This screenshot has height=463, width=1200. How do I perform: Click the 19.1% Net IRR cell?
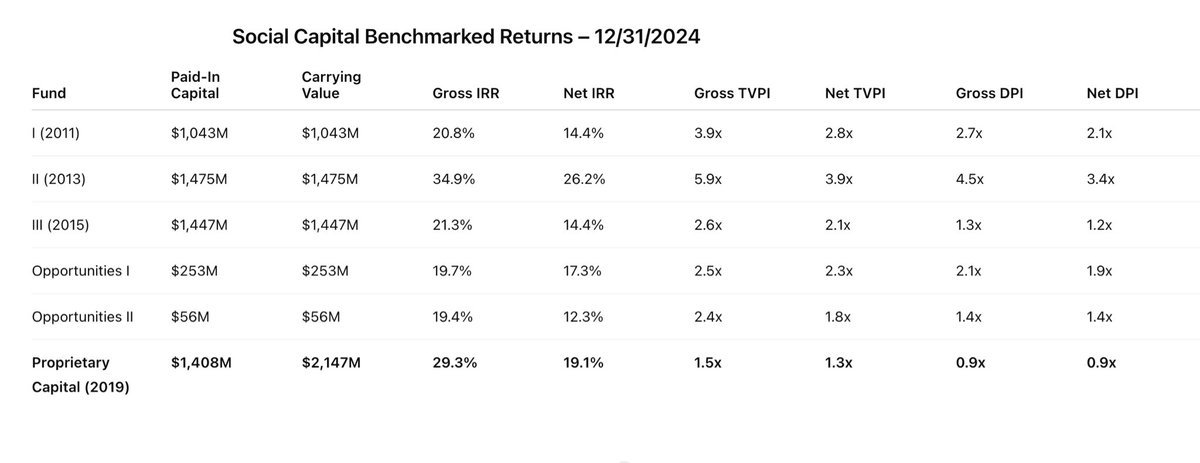583,363
